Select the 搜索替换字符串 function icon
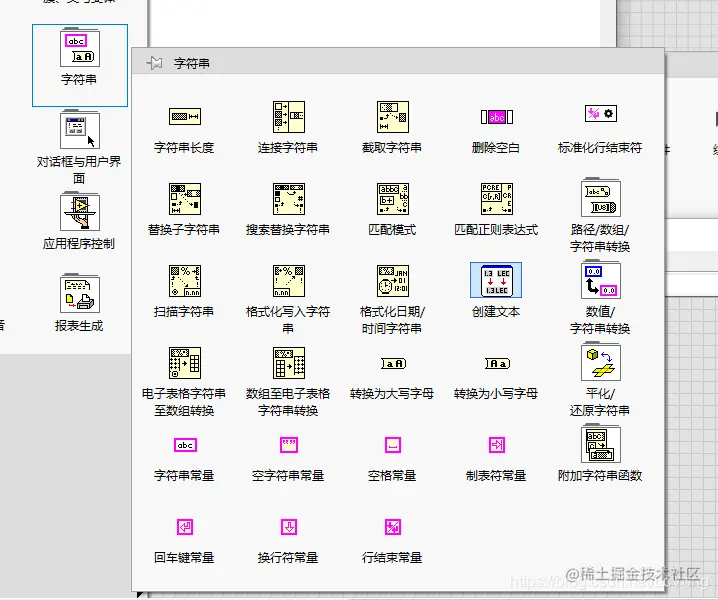718x600 pixels. pos(288,199)
